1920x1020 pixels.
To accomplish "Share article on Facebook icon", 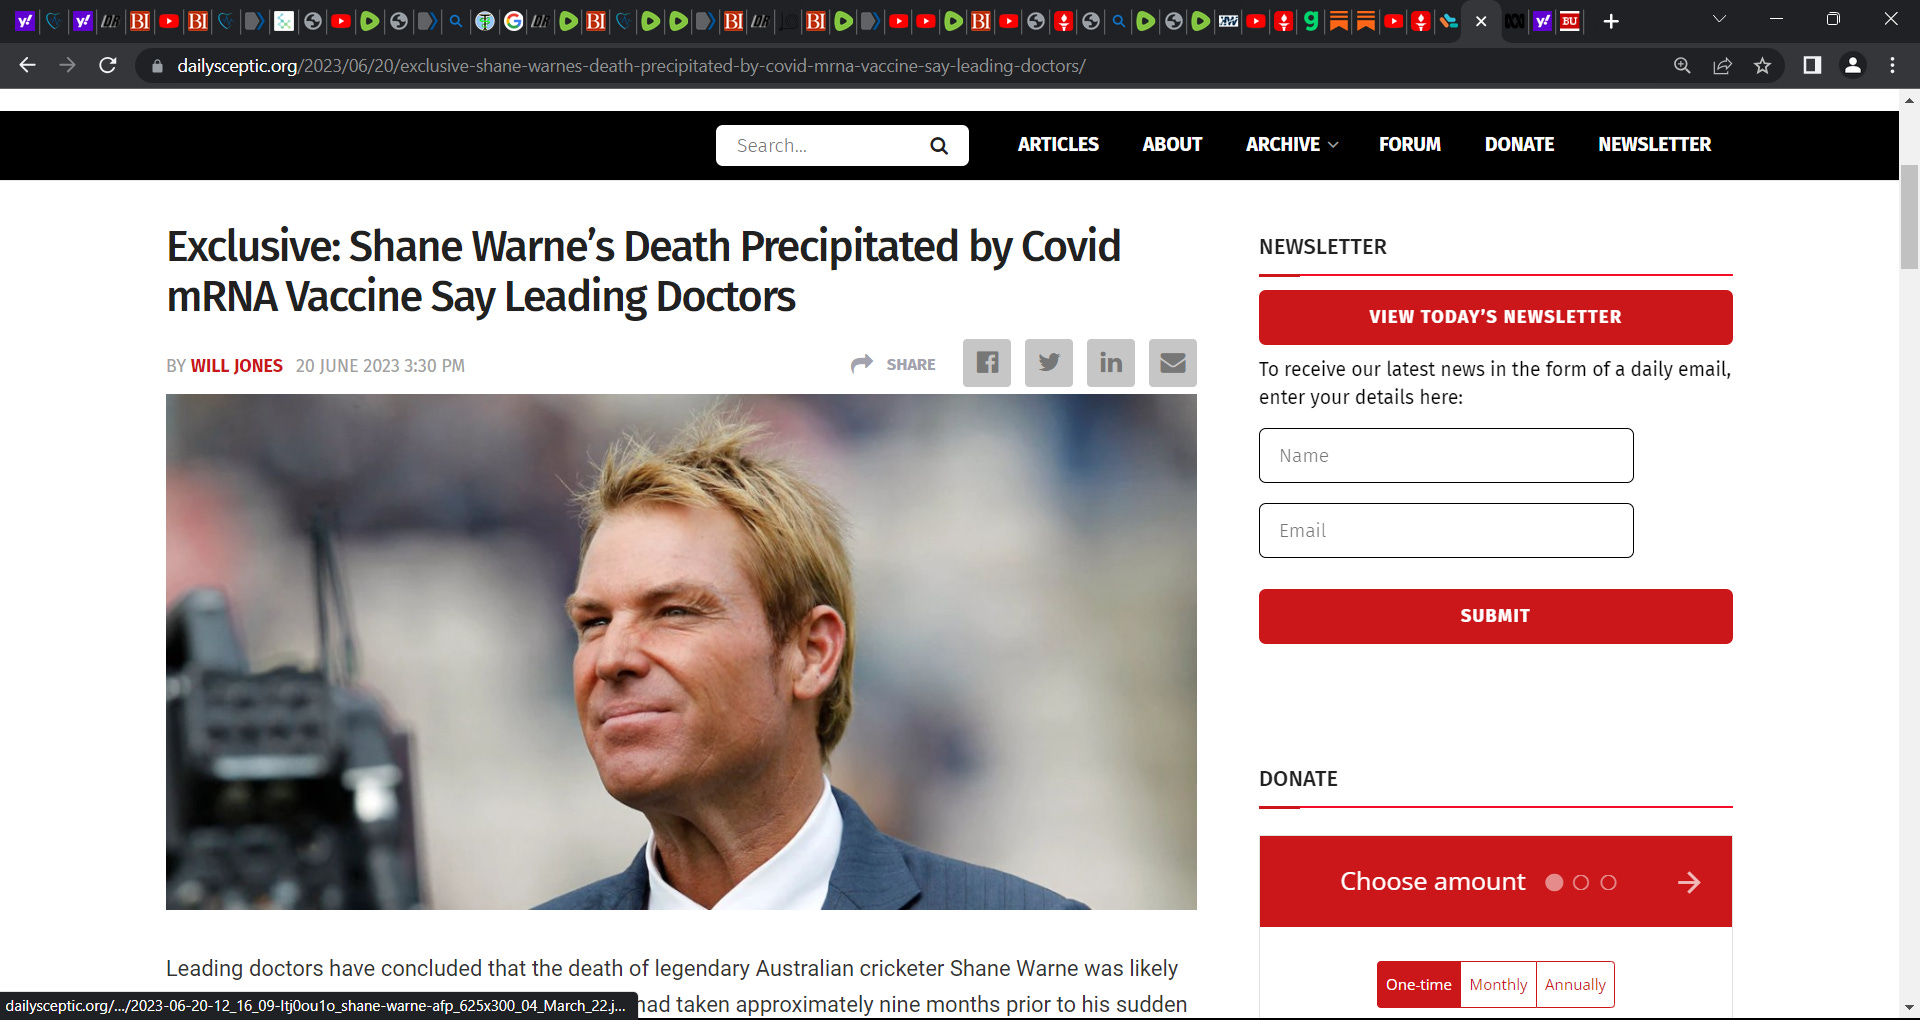I will tap(986, 363).
